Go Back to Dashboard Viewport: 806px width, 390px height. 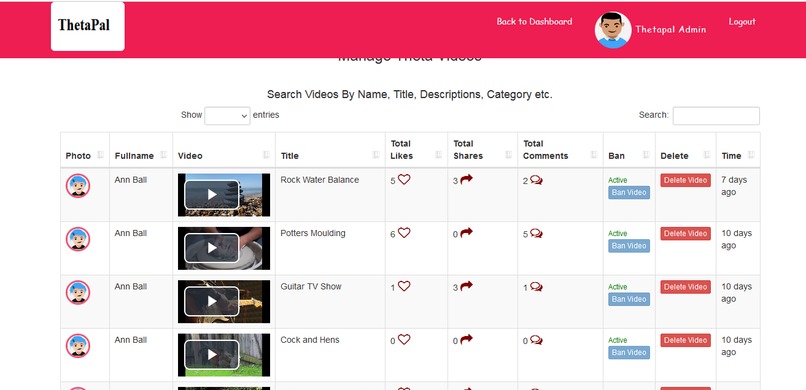click(x=534, y=22)
